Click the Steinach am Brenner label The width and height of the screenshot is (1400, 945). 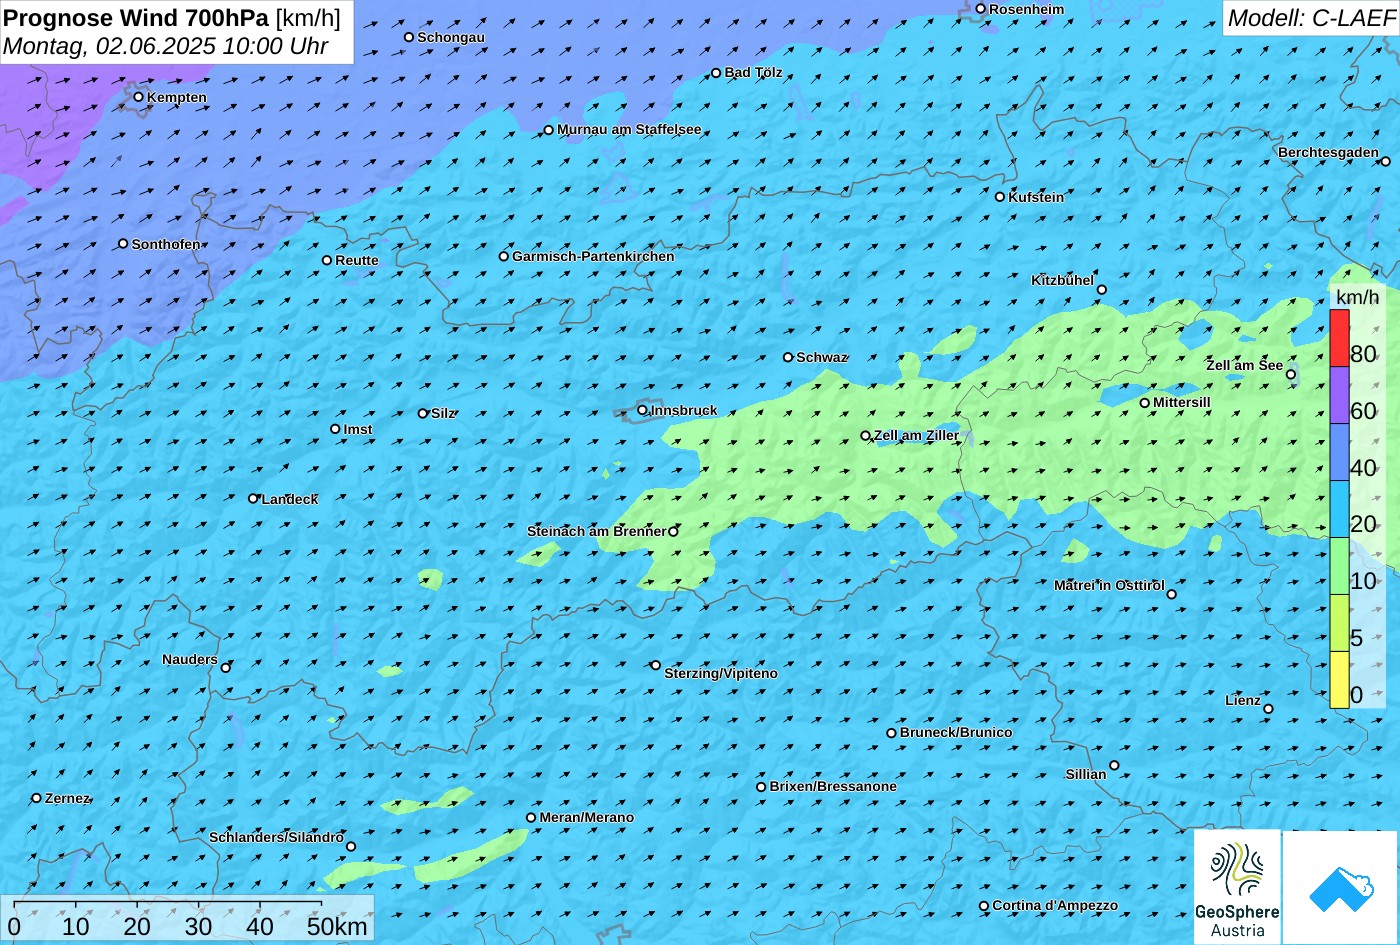pyautogui.click(x=596, y=532)
